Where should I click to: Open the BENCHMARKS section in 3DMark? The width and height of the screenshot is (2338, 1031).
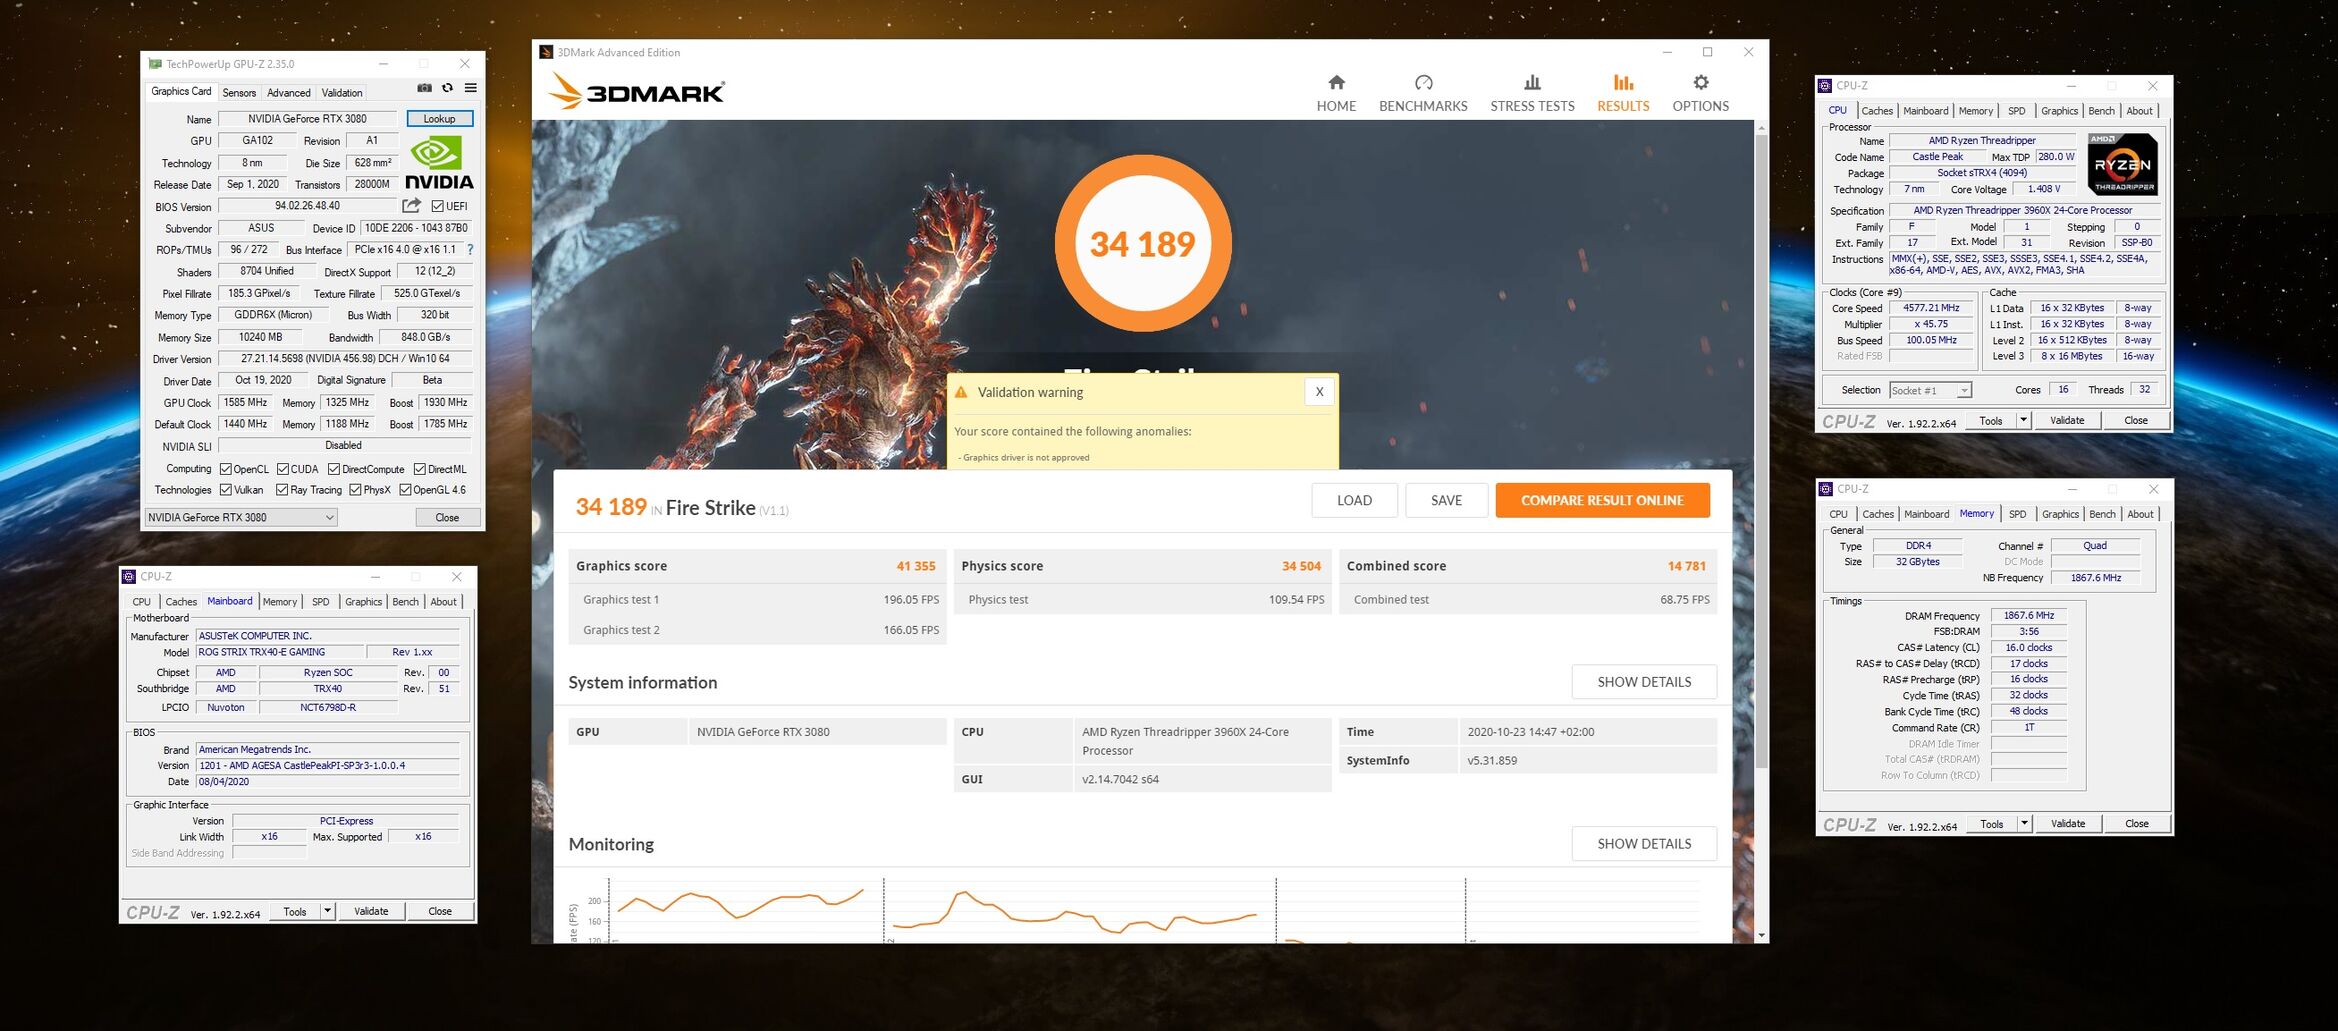coord(1423,93)
